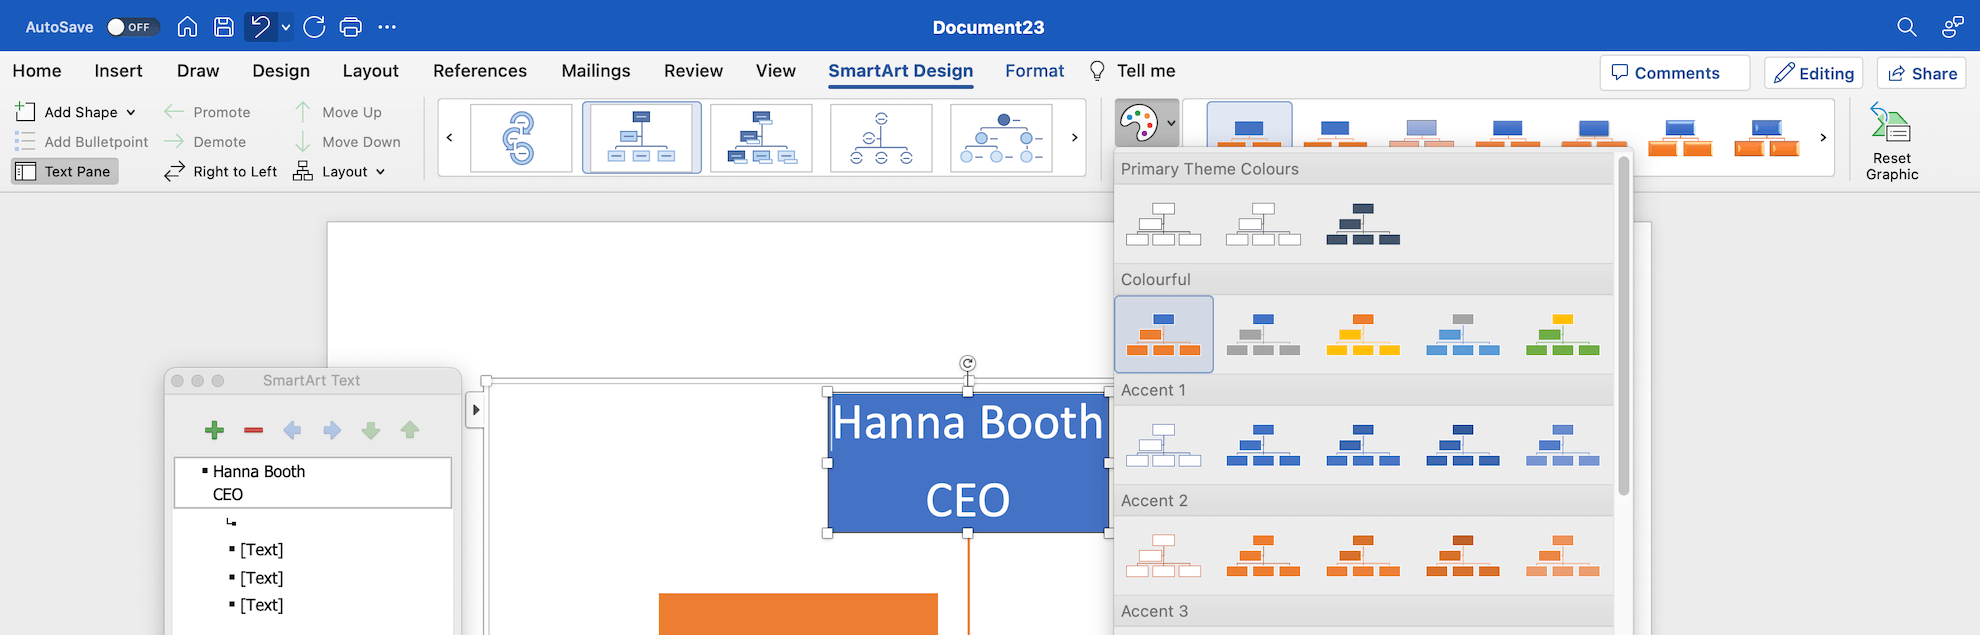Image resolution: width=1980 pixels, height=635 pixels.
Task: Choose the selected Organisation Chart layout
Action: [x=642, y=138]
